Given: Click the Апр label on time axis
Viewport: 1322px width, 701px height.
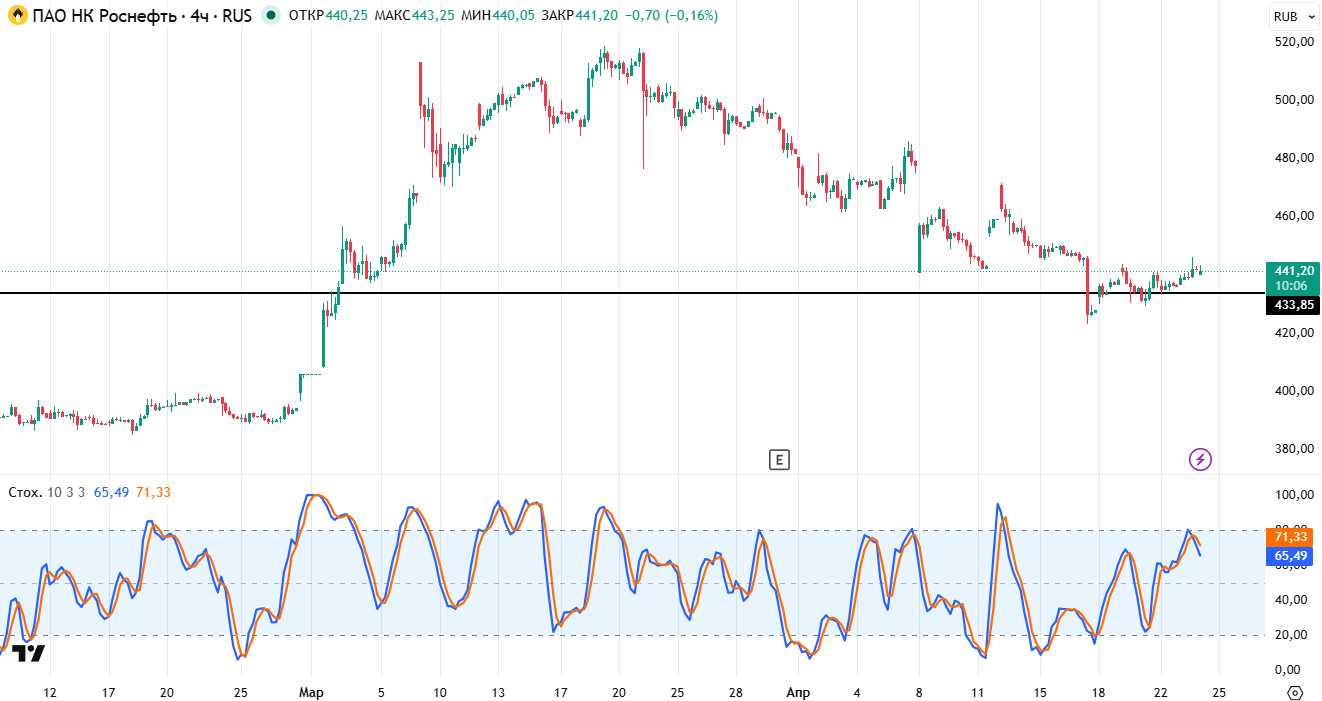Looking at the screenshot, I should 797,692.
